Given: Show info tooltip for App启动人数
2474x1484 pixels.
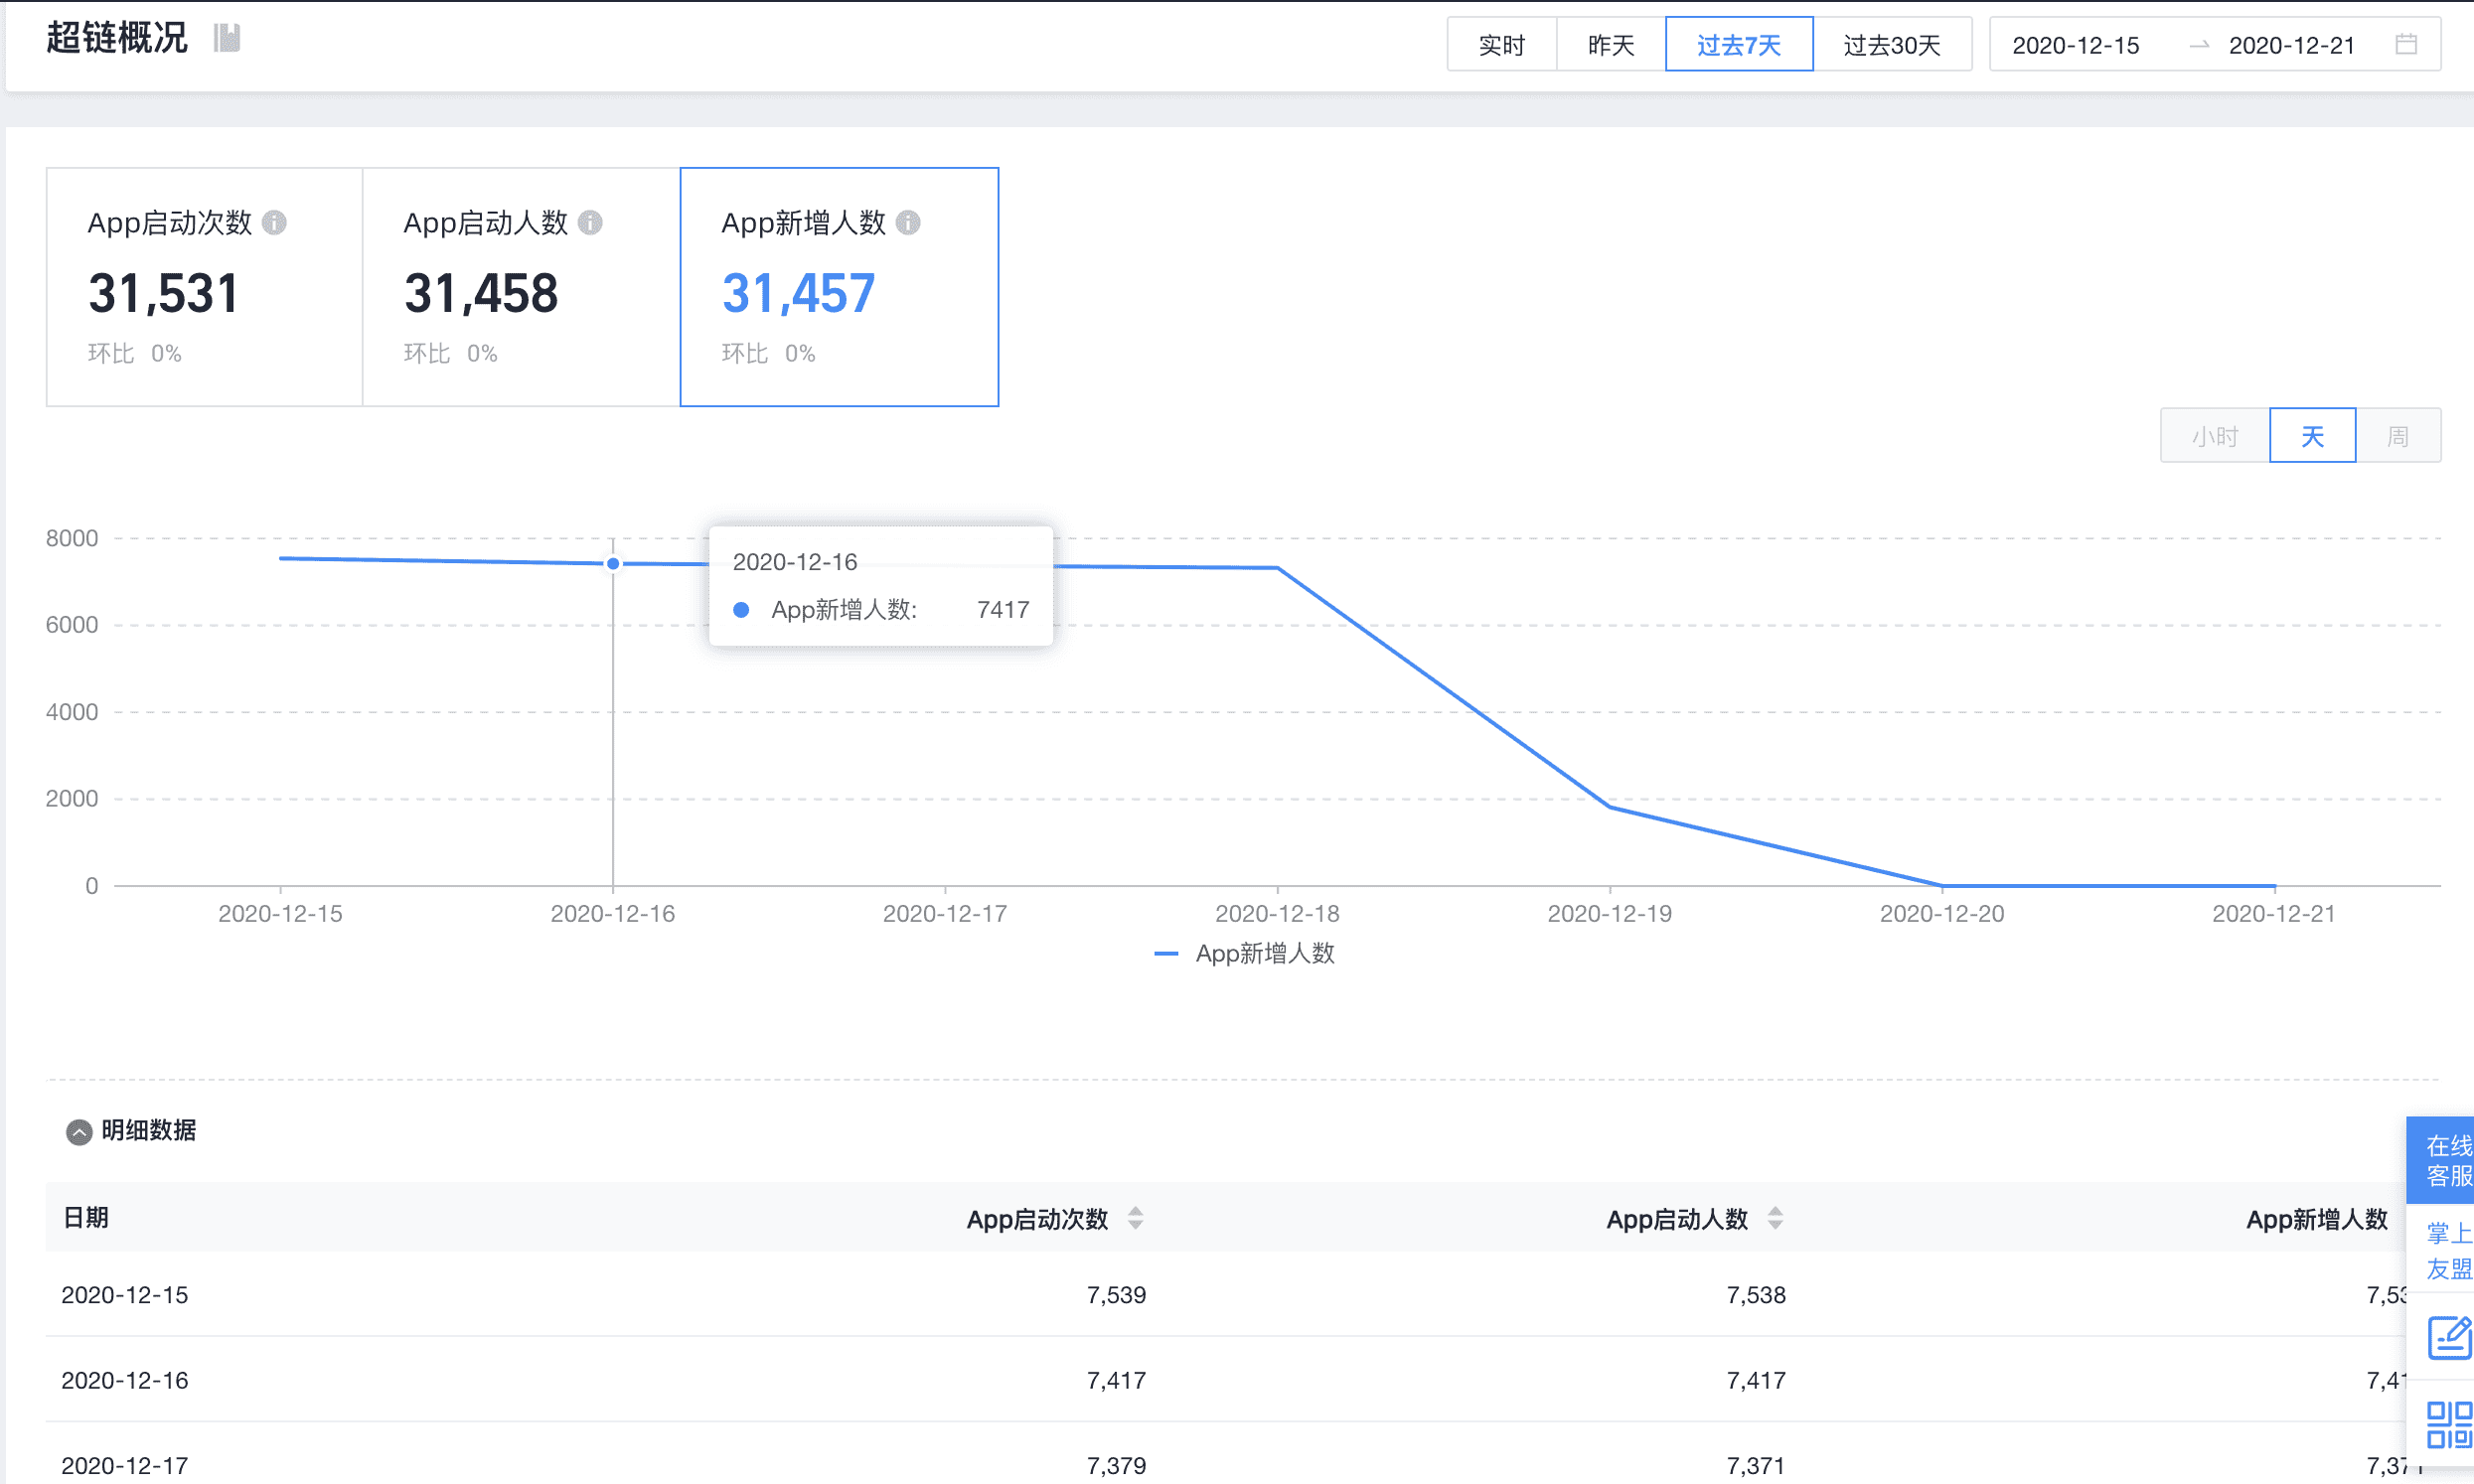Looking at the screenshot, I should click(590, 222).
